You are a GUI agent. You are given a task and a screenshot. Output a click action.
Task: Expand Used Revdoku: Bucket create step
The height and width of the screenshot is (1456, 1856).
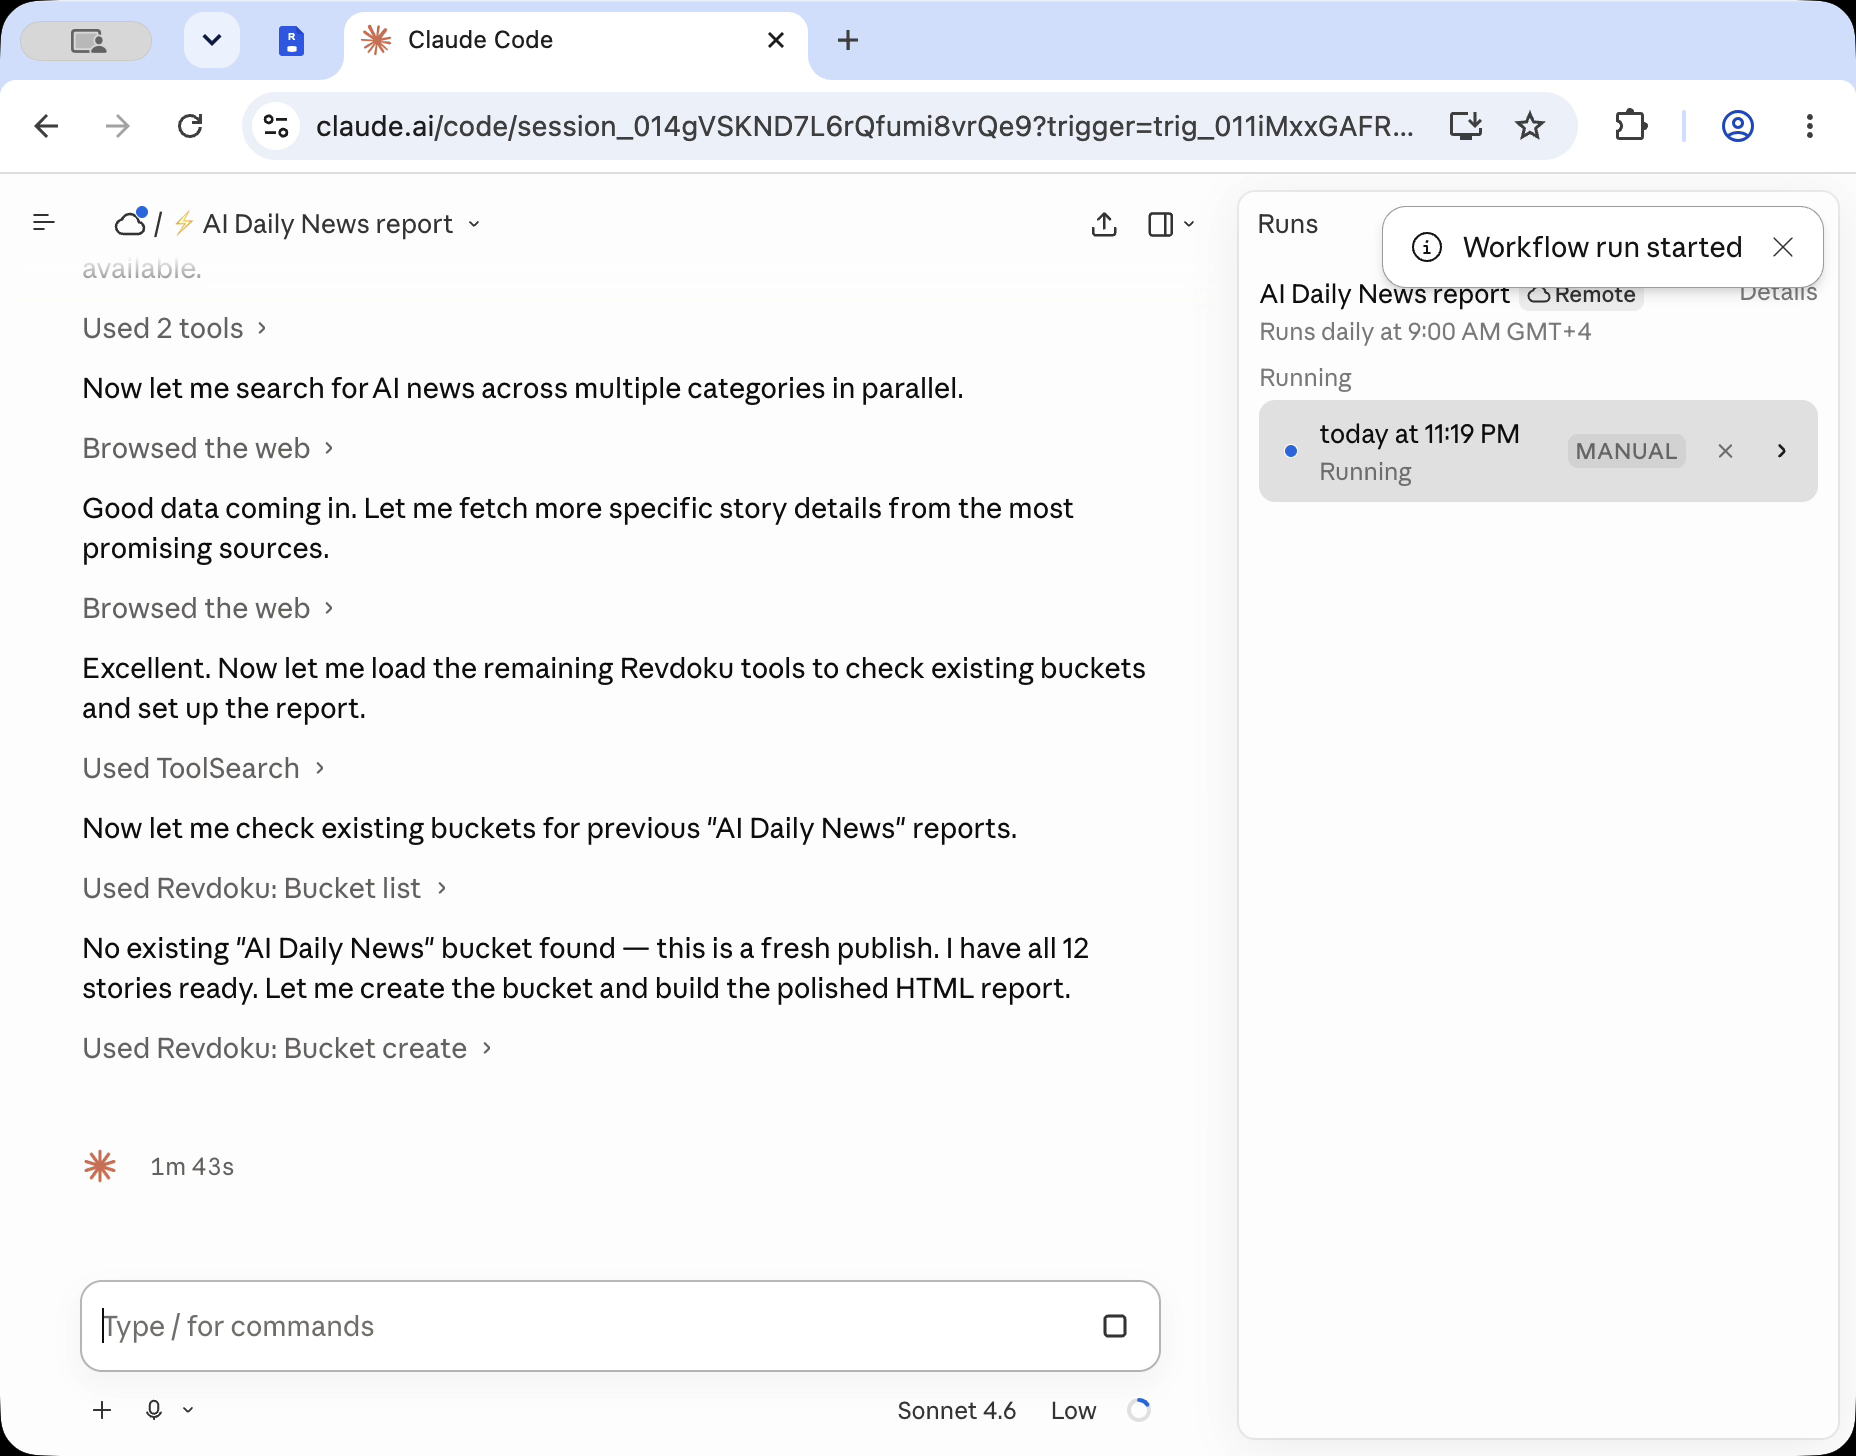click(x=287, y=1048)
